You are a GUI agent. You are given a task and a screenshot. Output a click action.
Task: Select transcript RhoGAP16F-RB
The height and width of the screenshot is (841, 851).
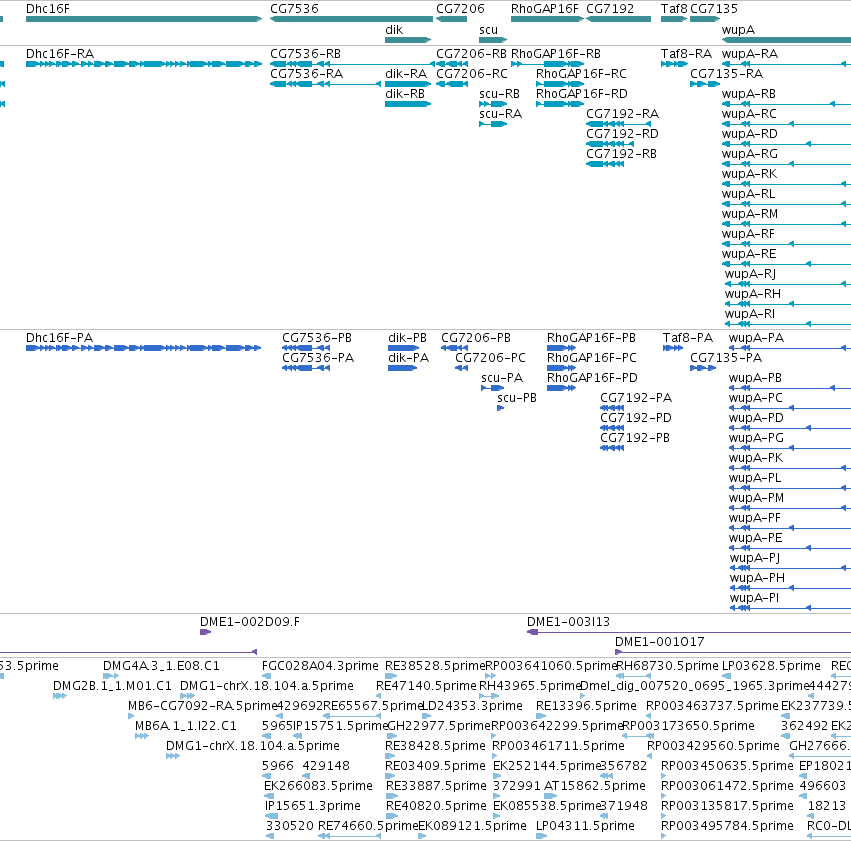[547, 64]
